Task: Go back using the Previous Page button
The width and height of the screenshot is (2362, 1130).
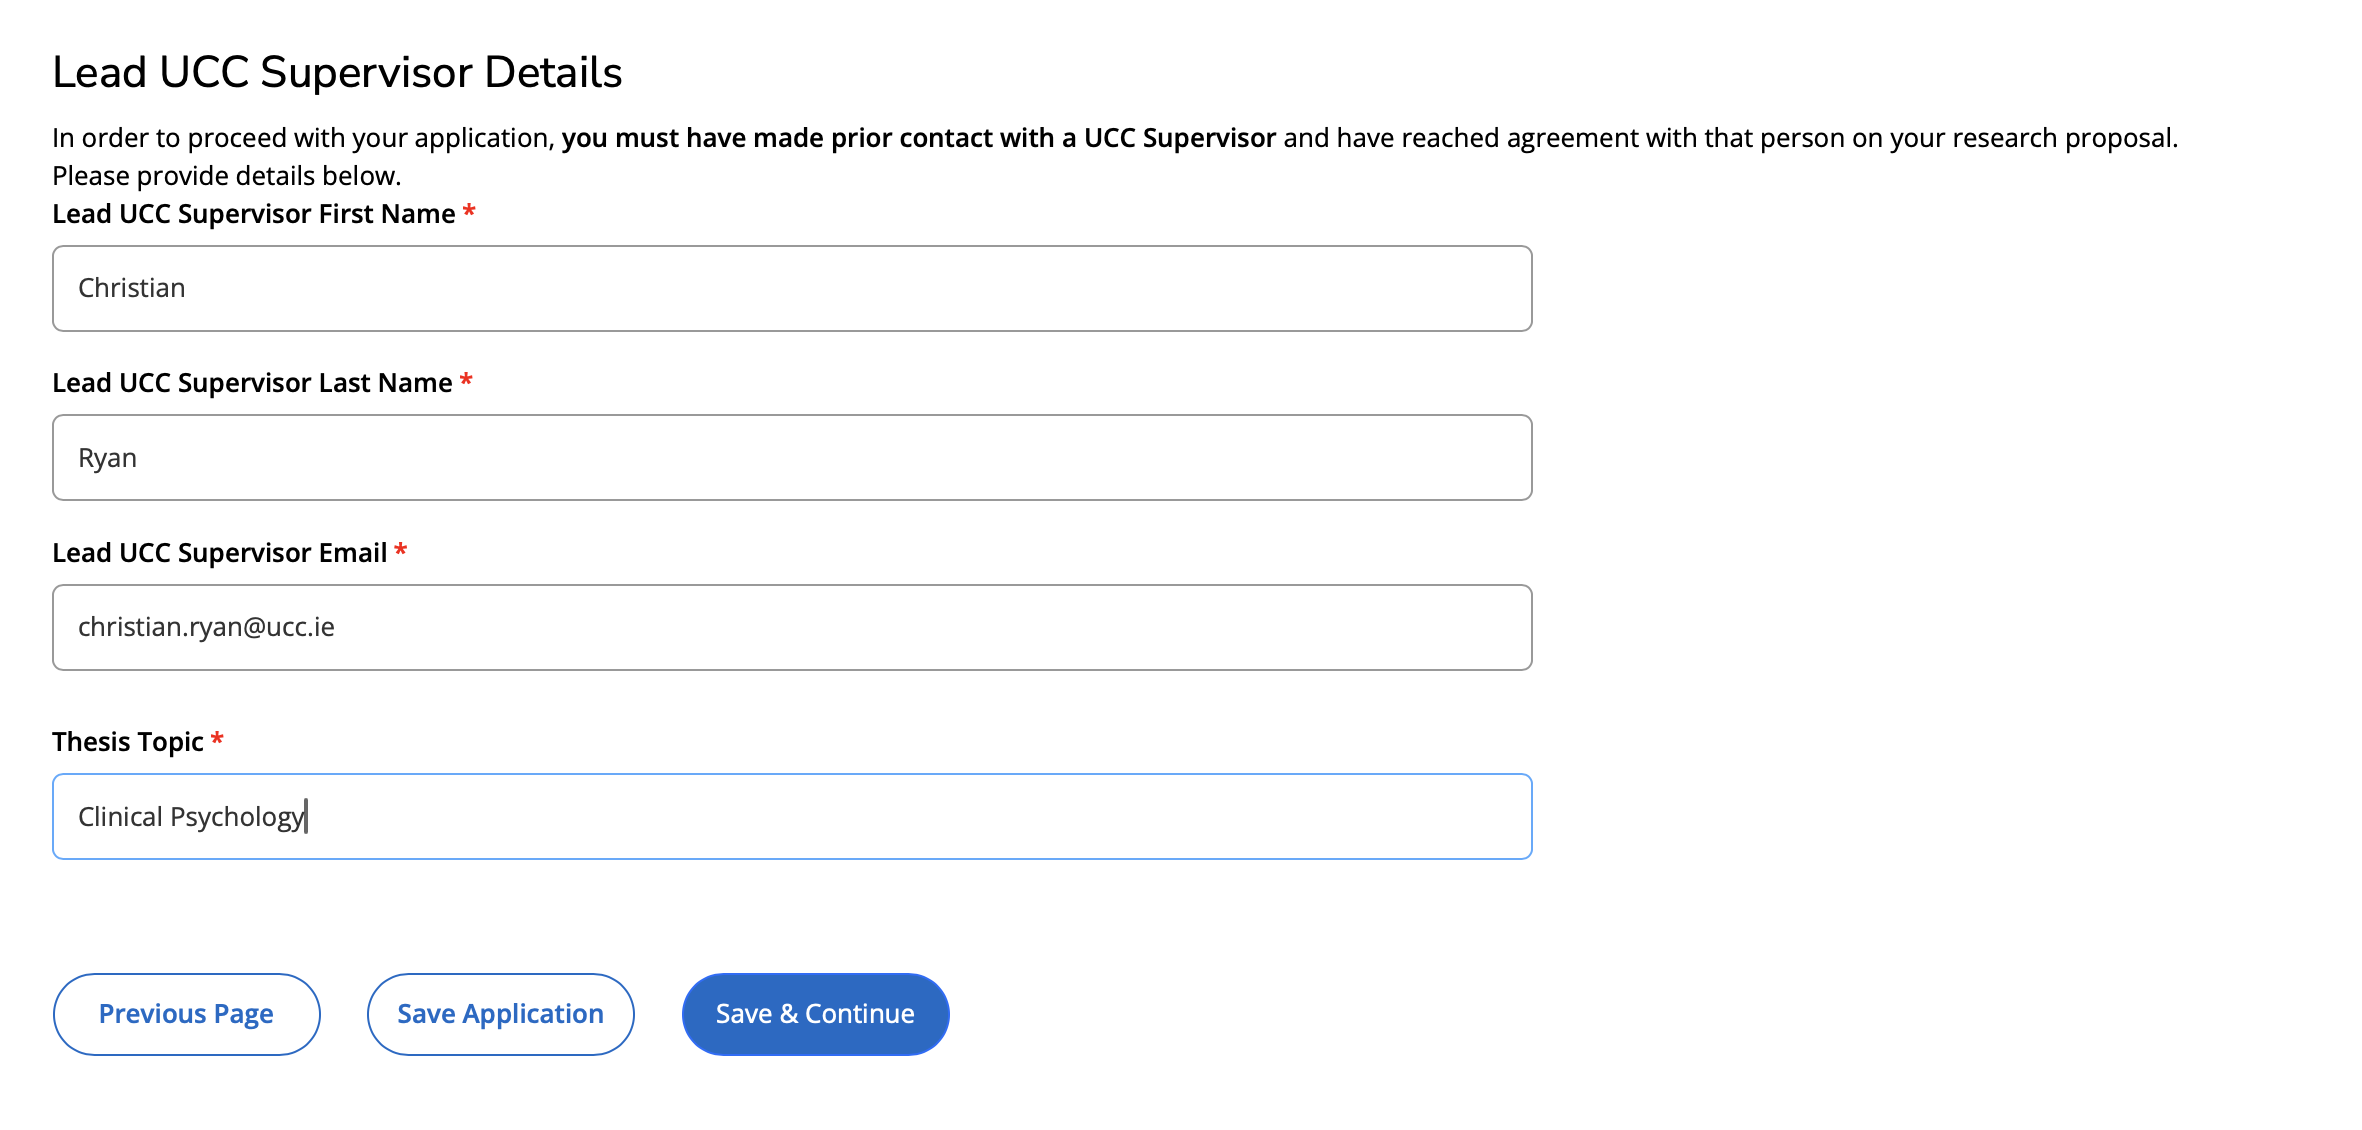Action: (x=186, y=1014)
